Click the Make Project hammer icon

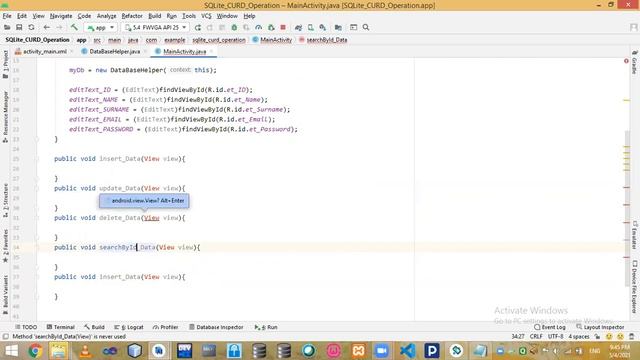click(74, 27)
